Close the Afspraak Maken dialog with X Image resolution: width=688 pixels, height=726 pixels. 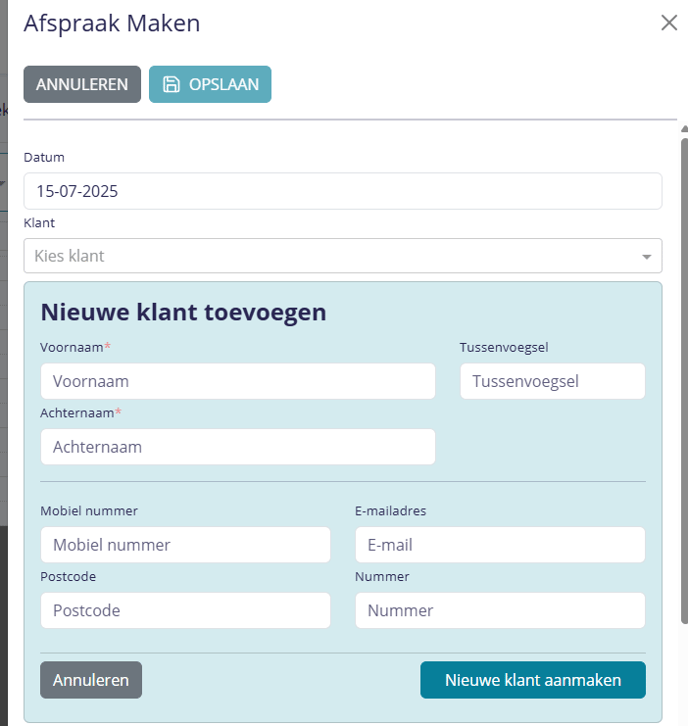tap(669, 23)
